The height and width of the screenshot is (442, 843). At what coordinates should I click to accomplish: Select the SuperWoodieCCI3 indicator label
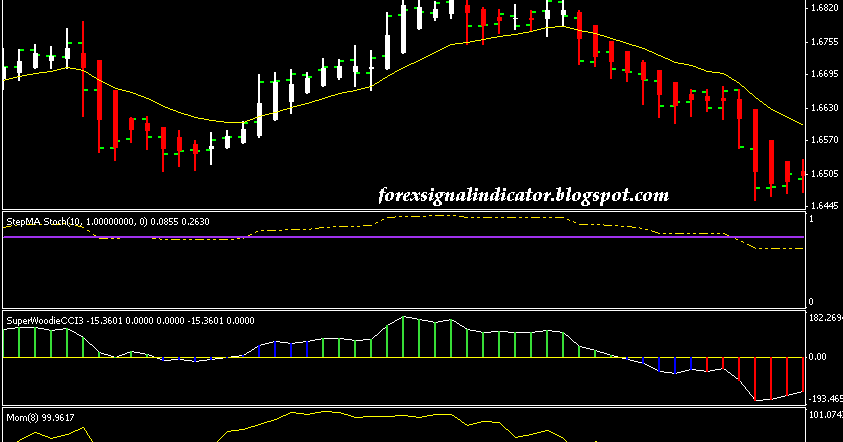coord(130,320)
